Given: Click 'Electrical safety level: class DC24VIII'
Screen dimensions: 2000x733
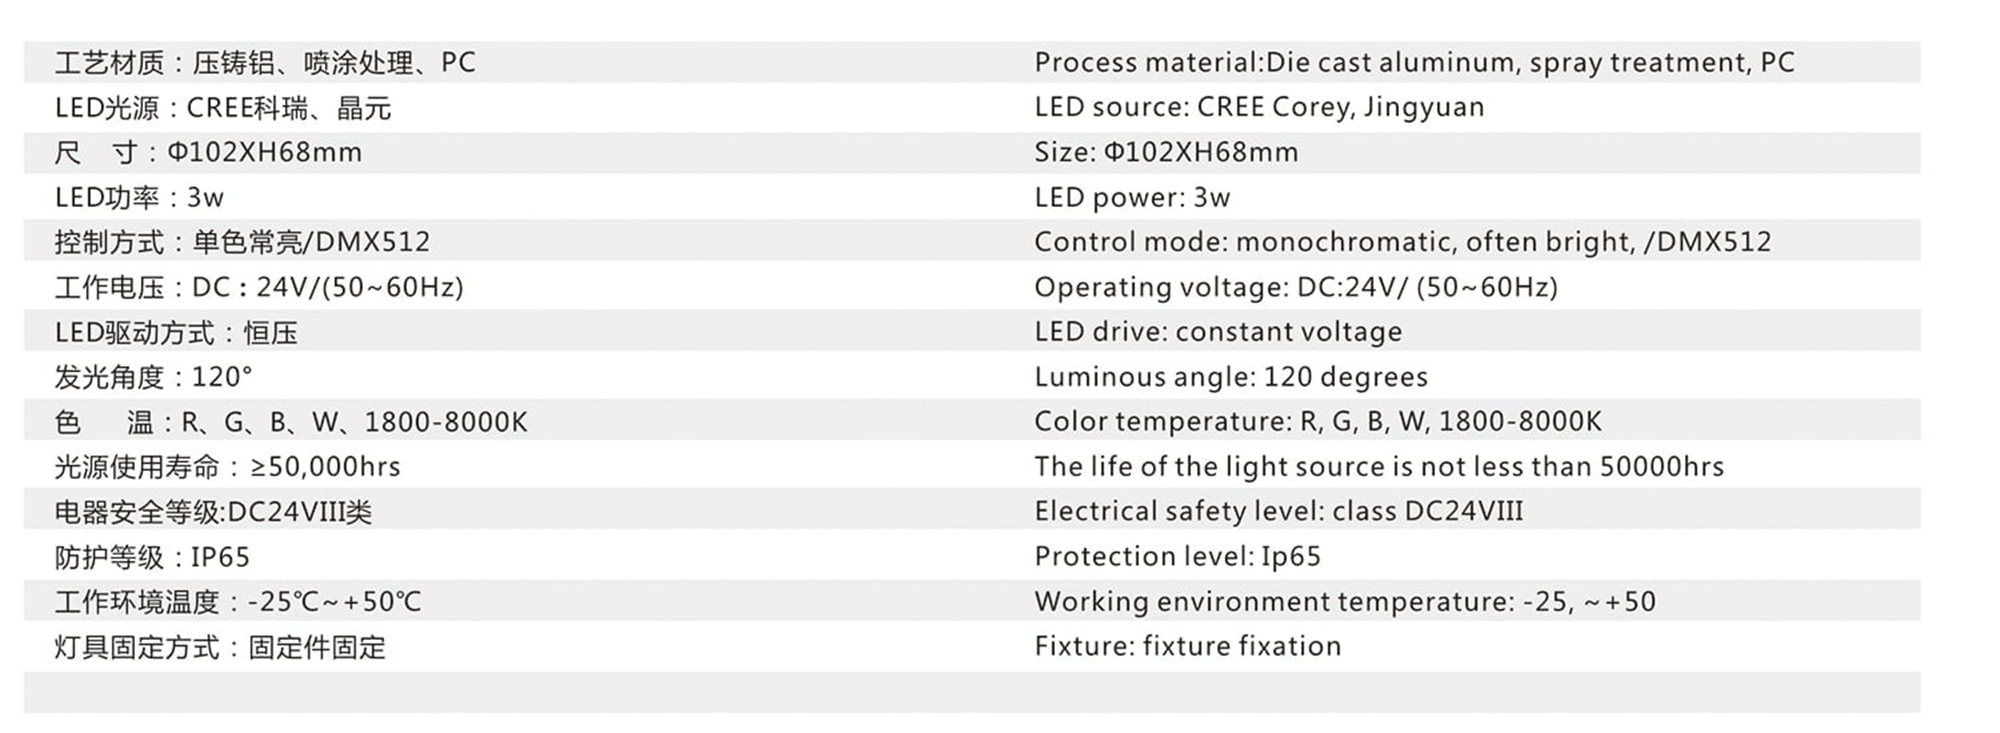Looking at the screenshot, I should (1279, 511).
